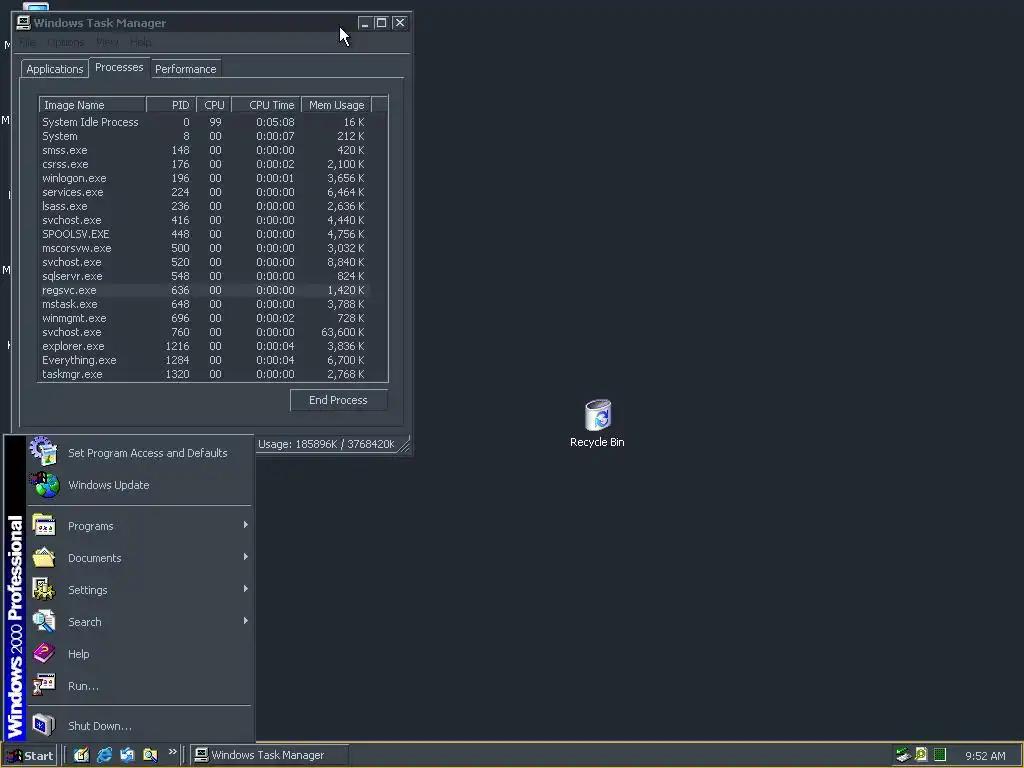The width and height of the screenshot is (1024, 768).
Task: Sort by CPU Time column header
Action: pos(266,105)
